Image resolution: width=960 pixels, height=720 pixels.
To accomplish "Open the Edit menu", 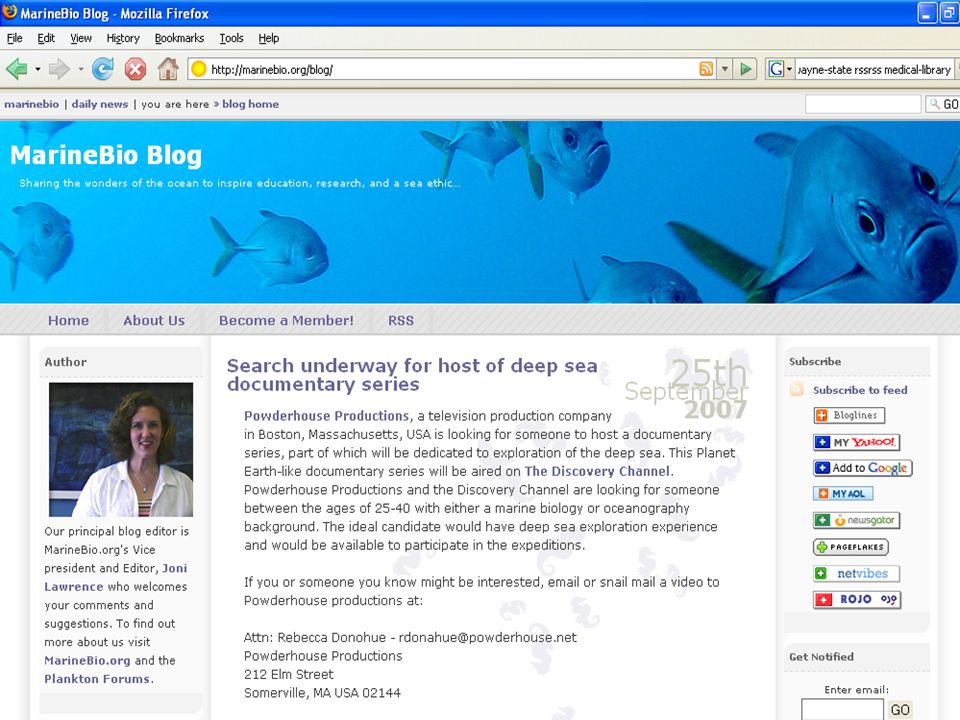I will [46, 38].
